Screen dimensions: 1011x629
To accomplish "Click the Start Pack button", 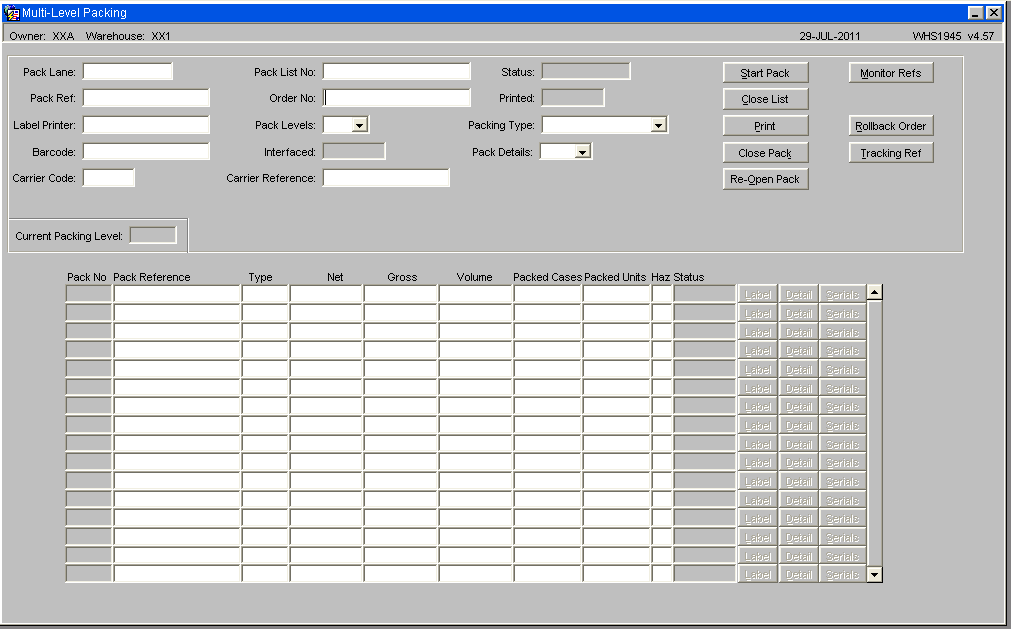I will (765, 73).
